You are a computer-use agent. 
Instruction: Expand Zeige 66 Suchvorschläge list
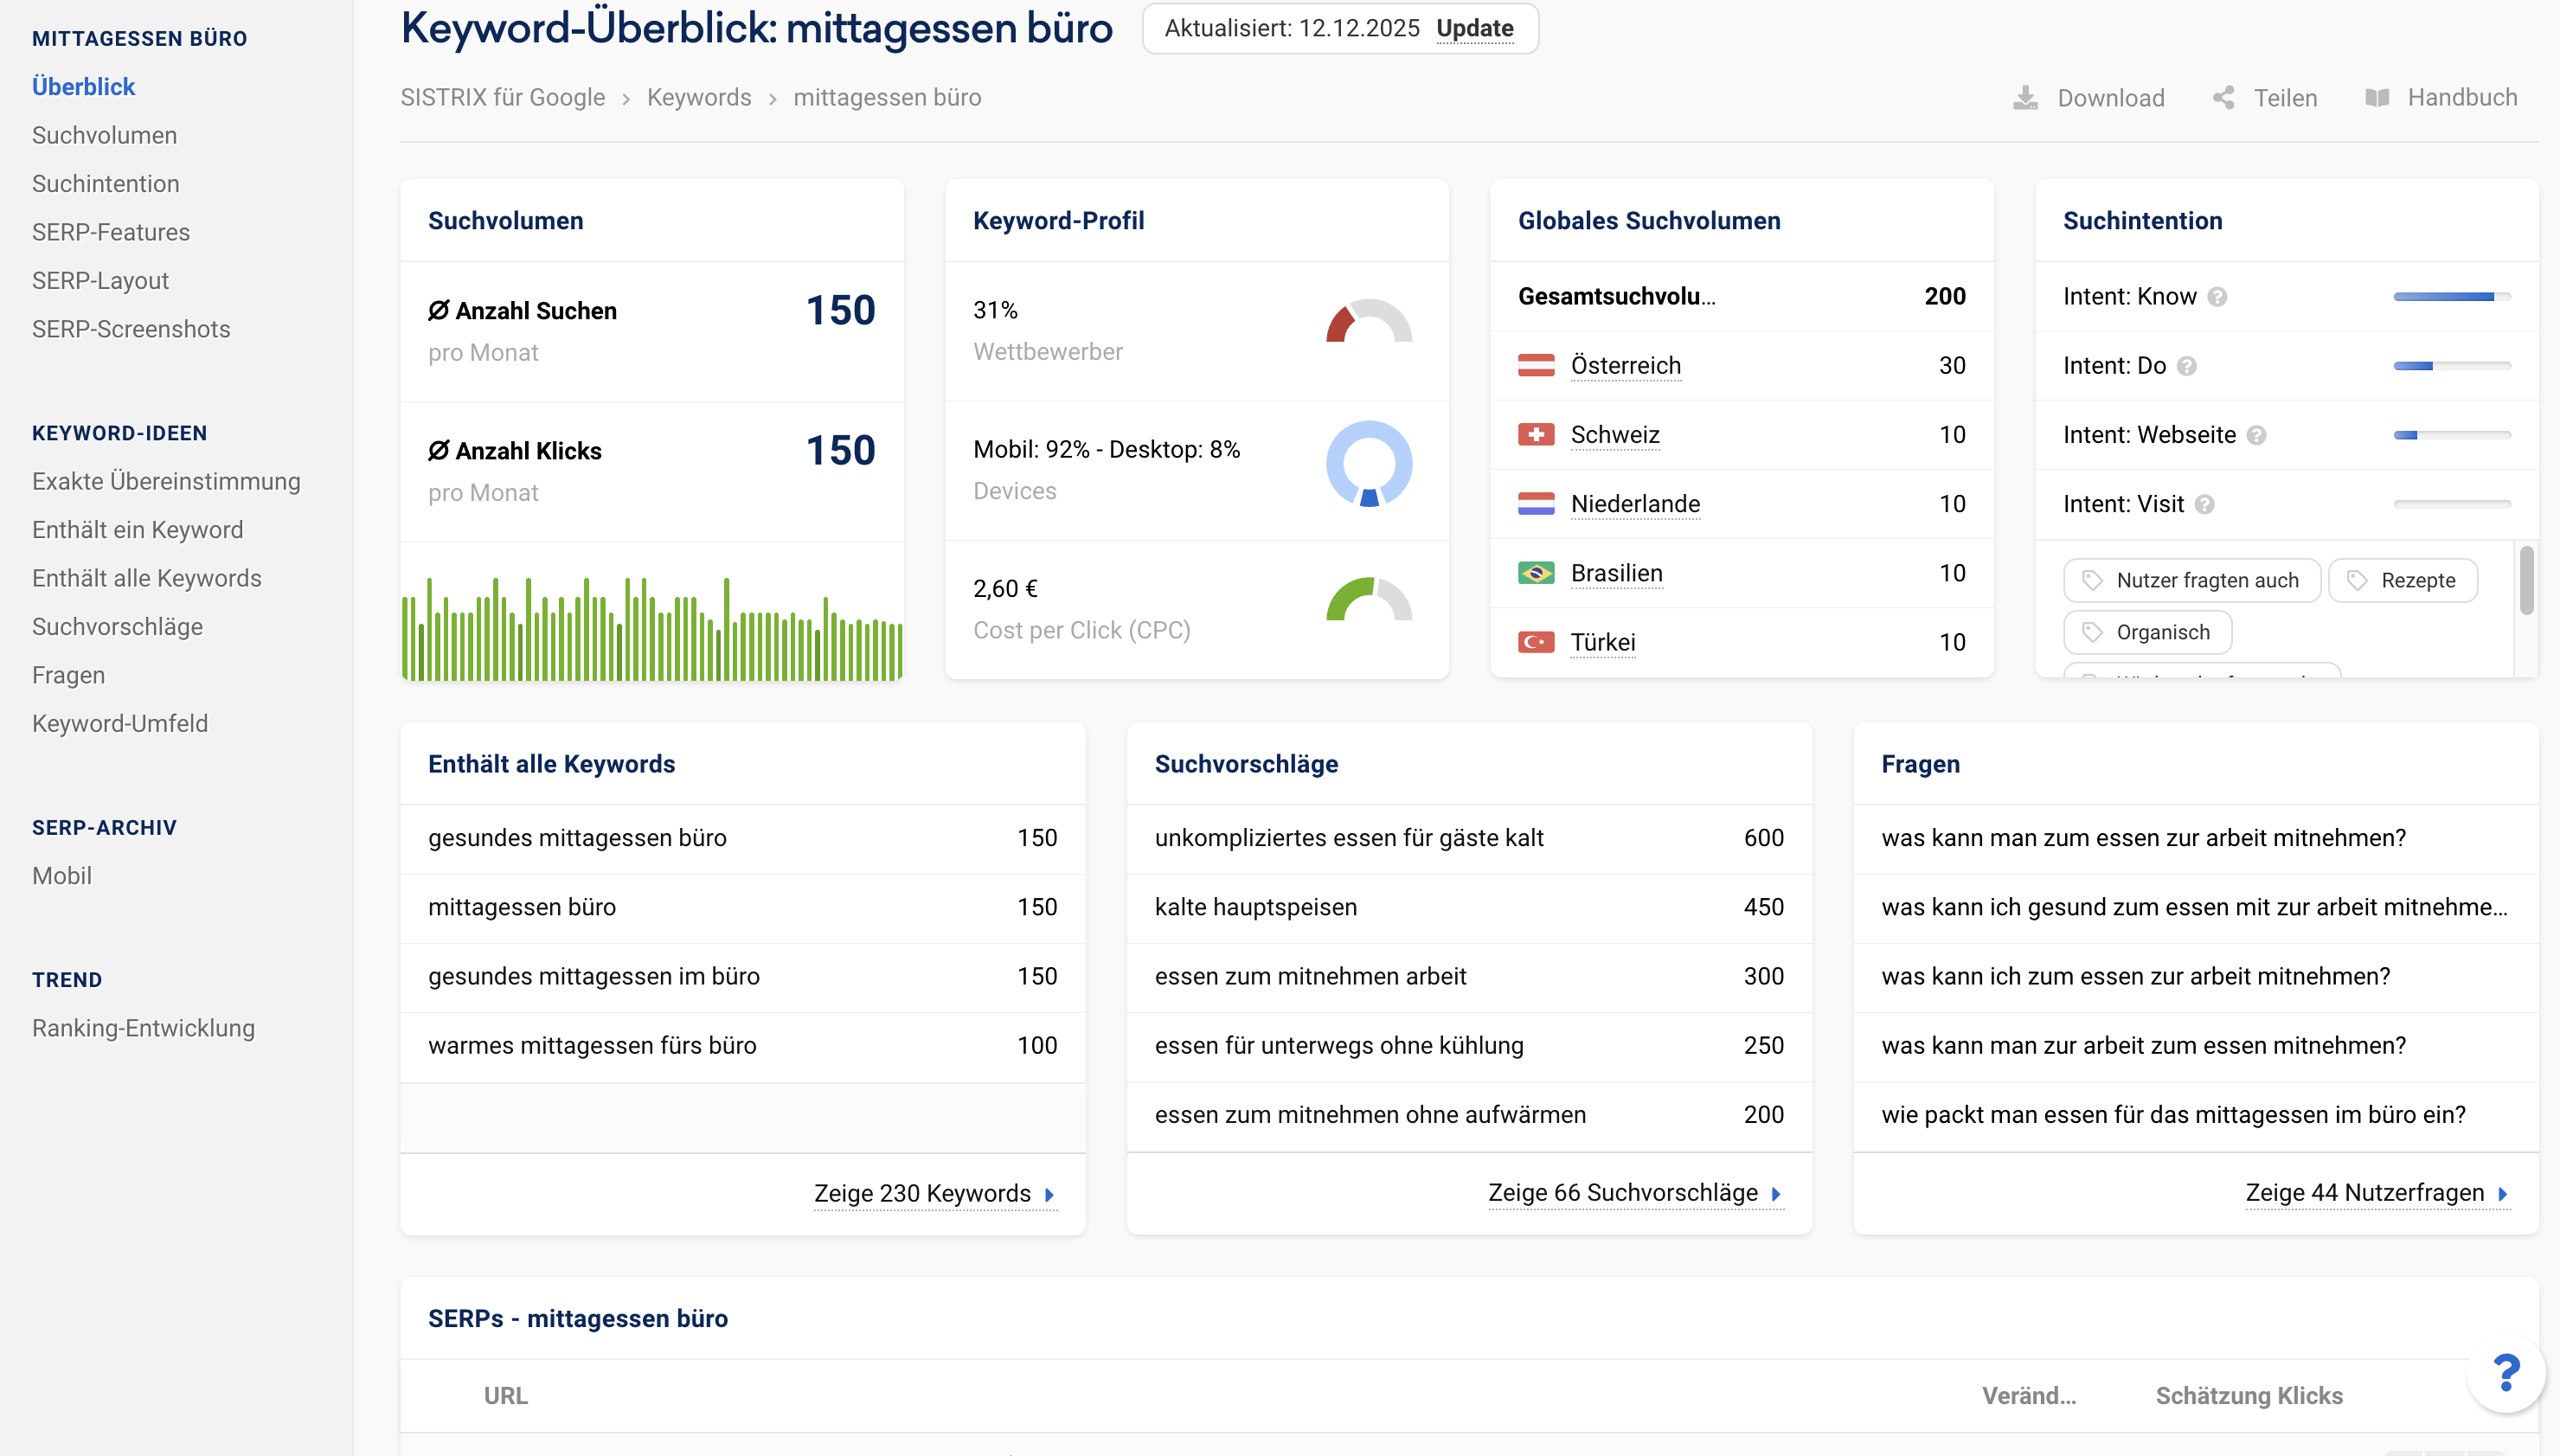pyautogui.click(x=1634, y=1192)
